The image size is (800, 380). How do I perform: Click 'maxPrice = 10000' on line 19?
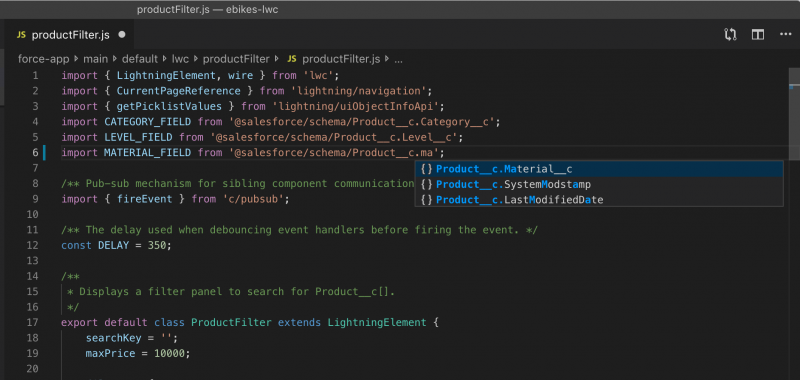click(135, 353)
